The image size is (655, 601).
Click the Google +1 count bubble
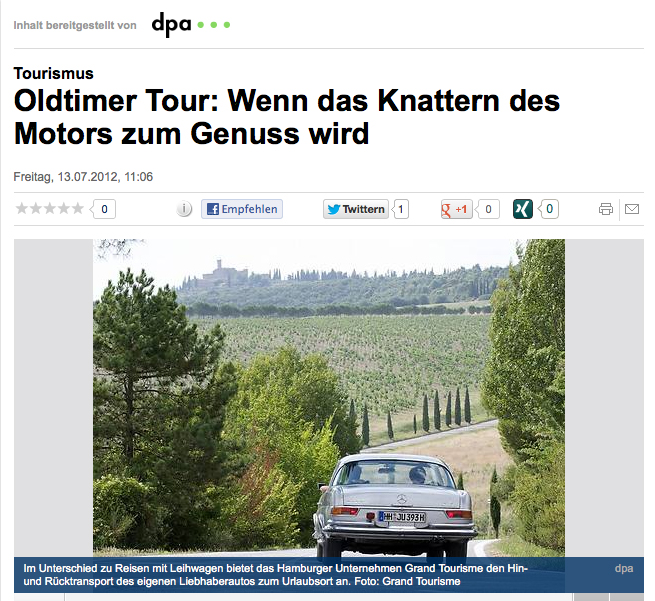(487, 209)
